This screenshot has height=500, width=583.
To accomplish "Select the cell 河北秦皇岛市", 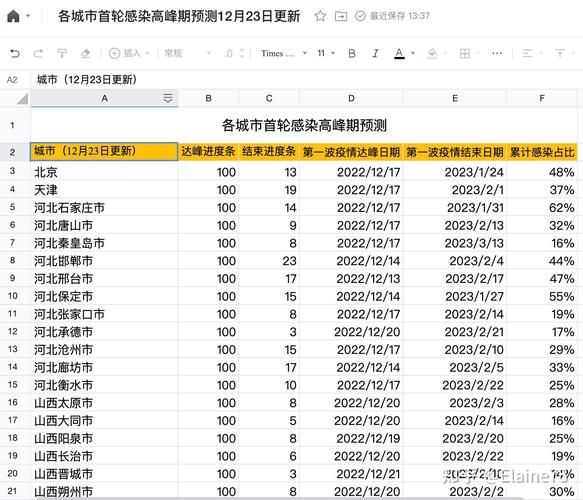I will coord(104,243).
